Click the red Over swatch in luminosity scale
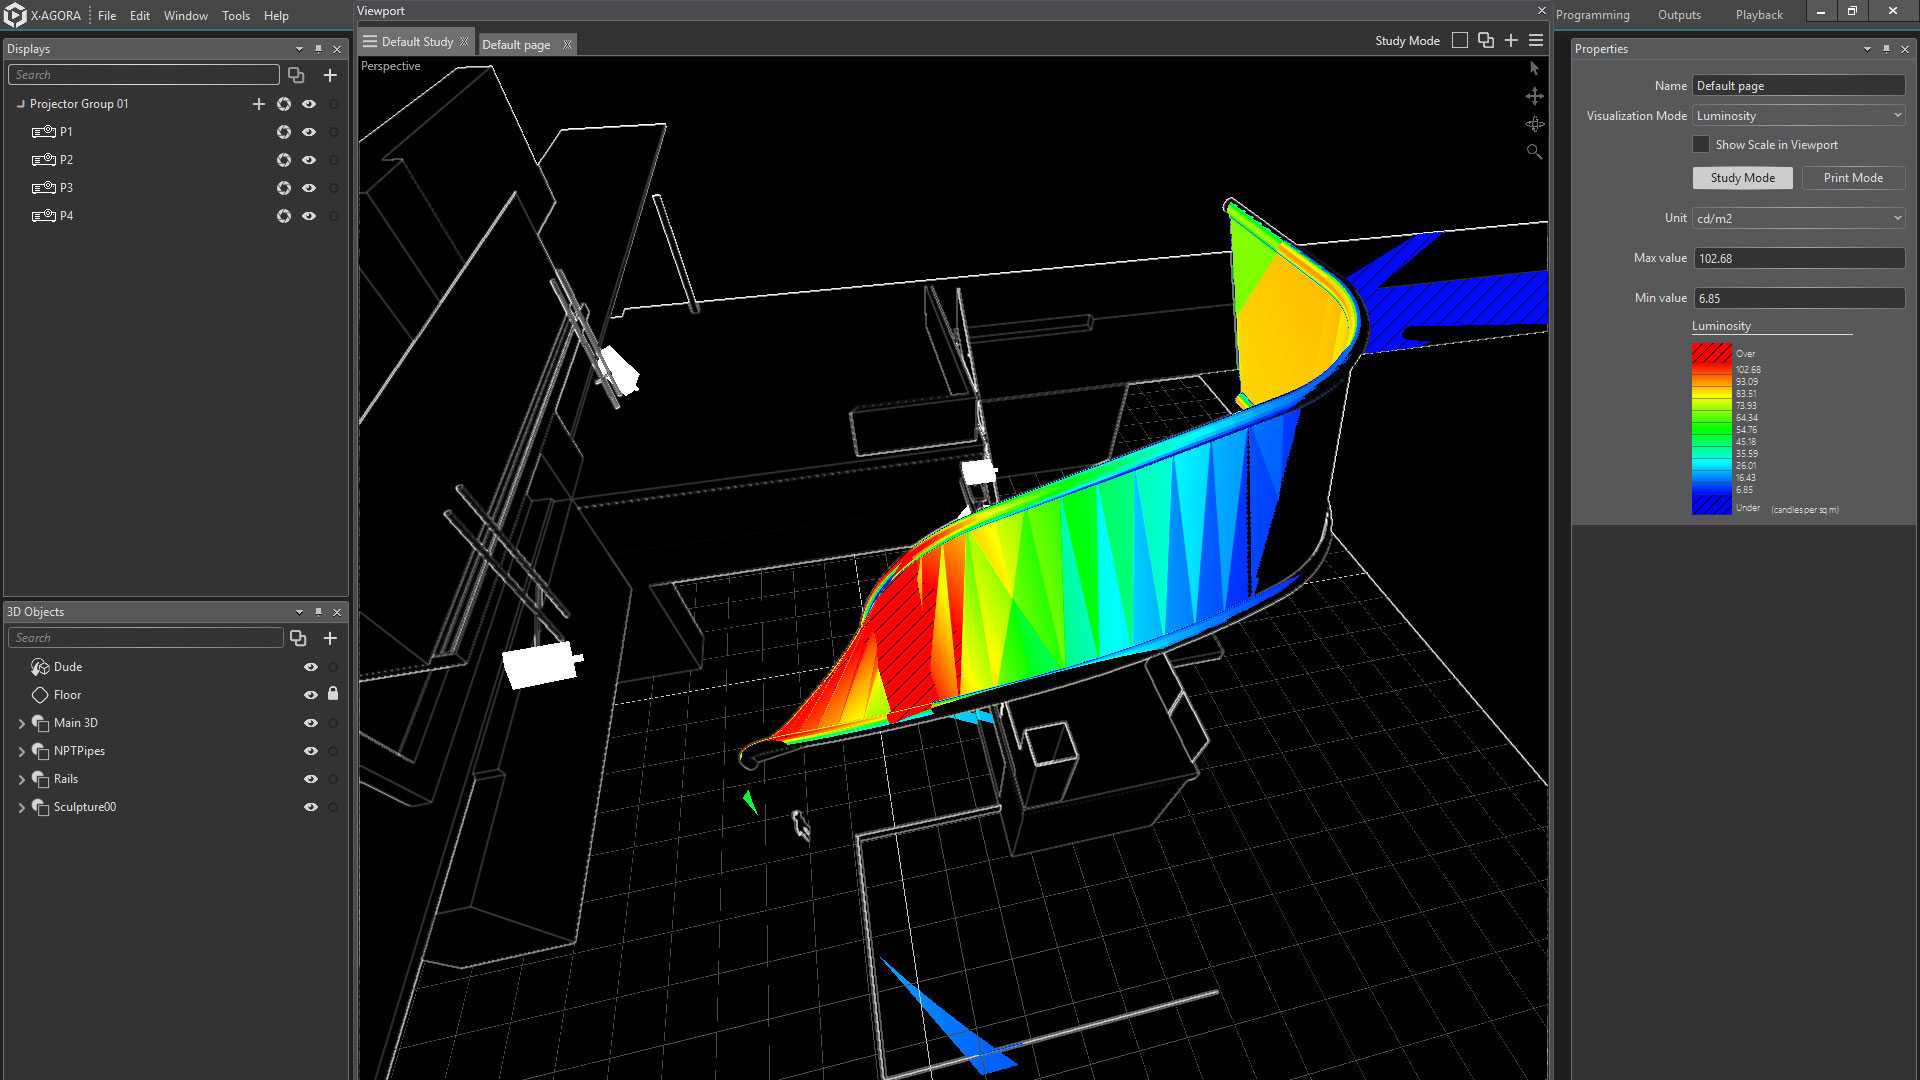This screenshot has height=1080, width=1920. coord(1711,353)
